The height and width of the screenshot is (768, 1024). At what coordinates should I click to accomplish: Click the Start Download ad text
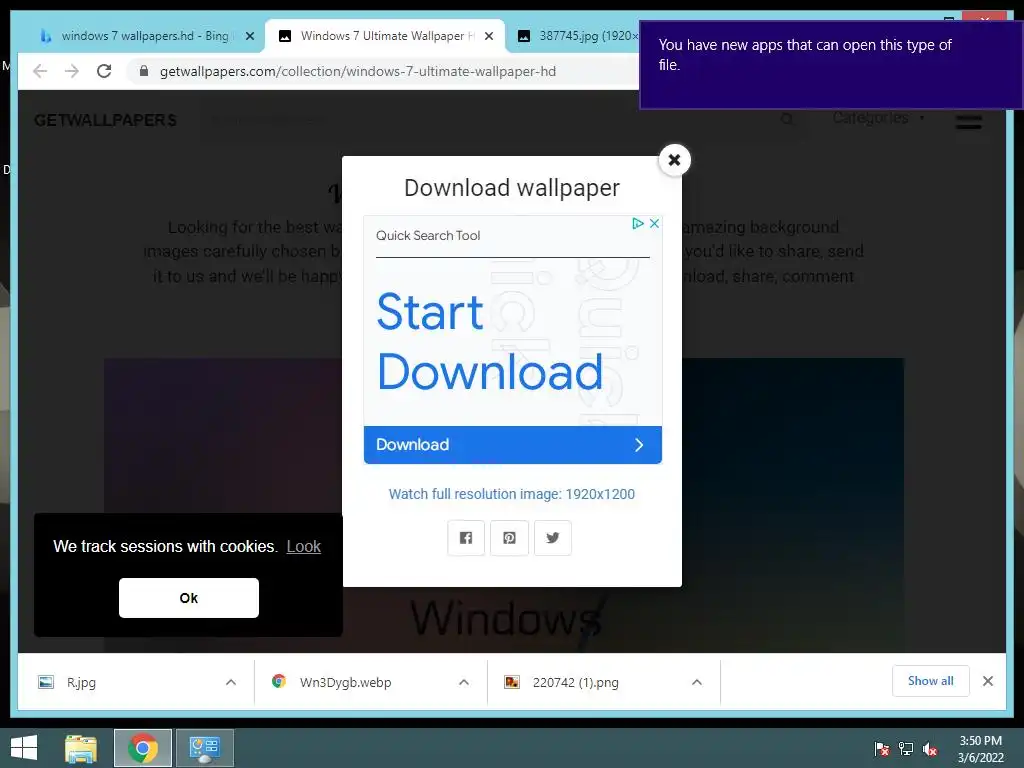(x=490, y=342)
